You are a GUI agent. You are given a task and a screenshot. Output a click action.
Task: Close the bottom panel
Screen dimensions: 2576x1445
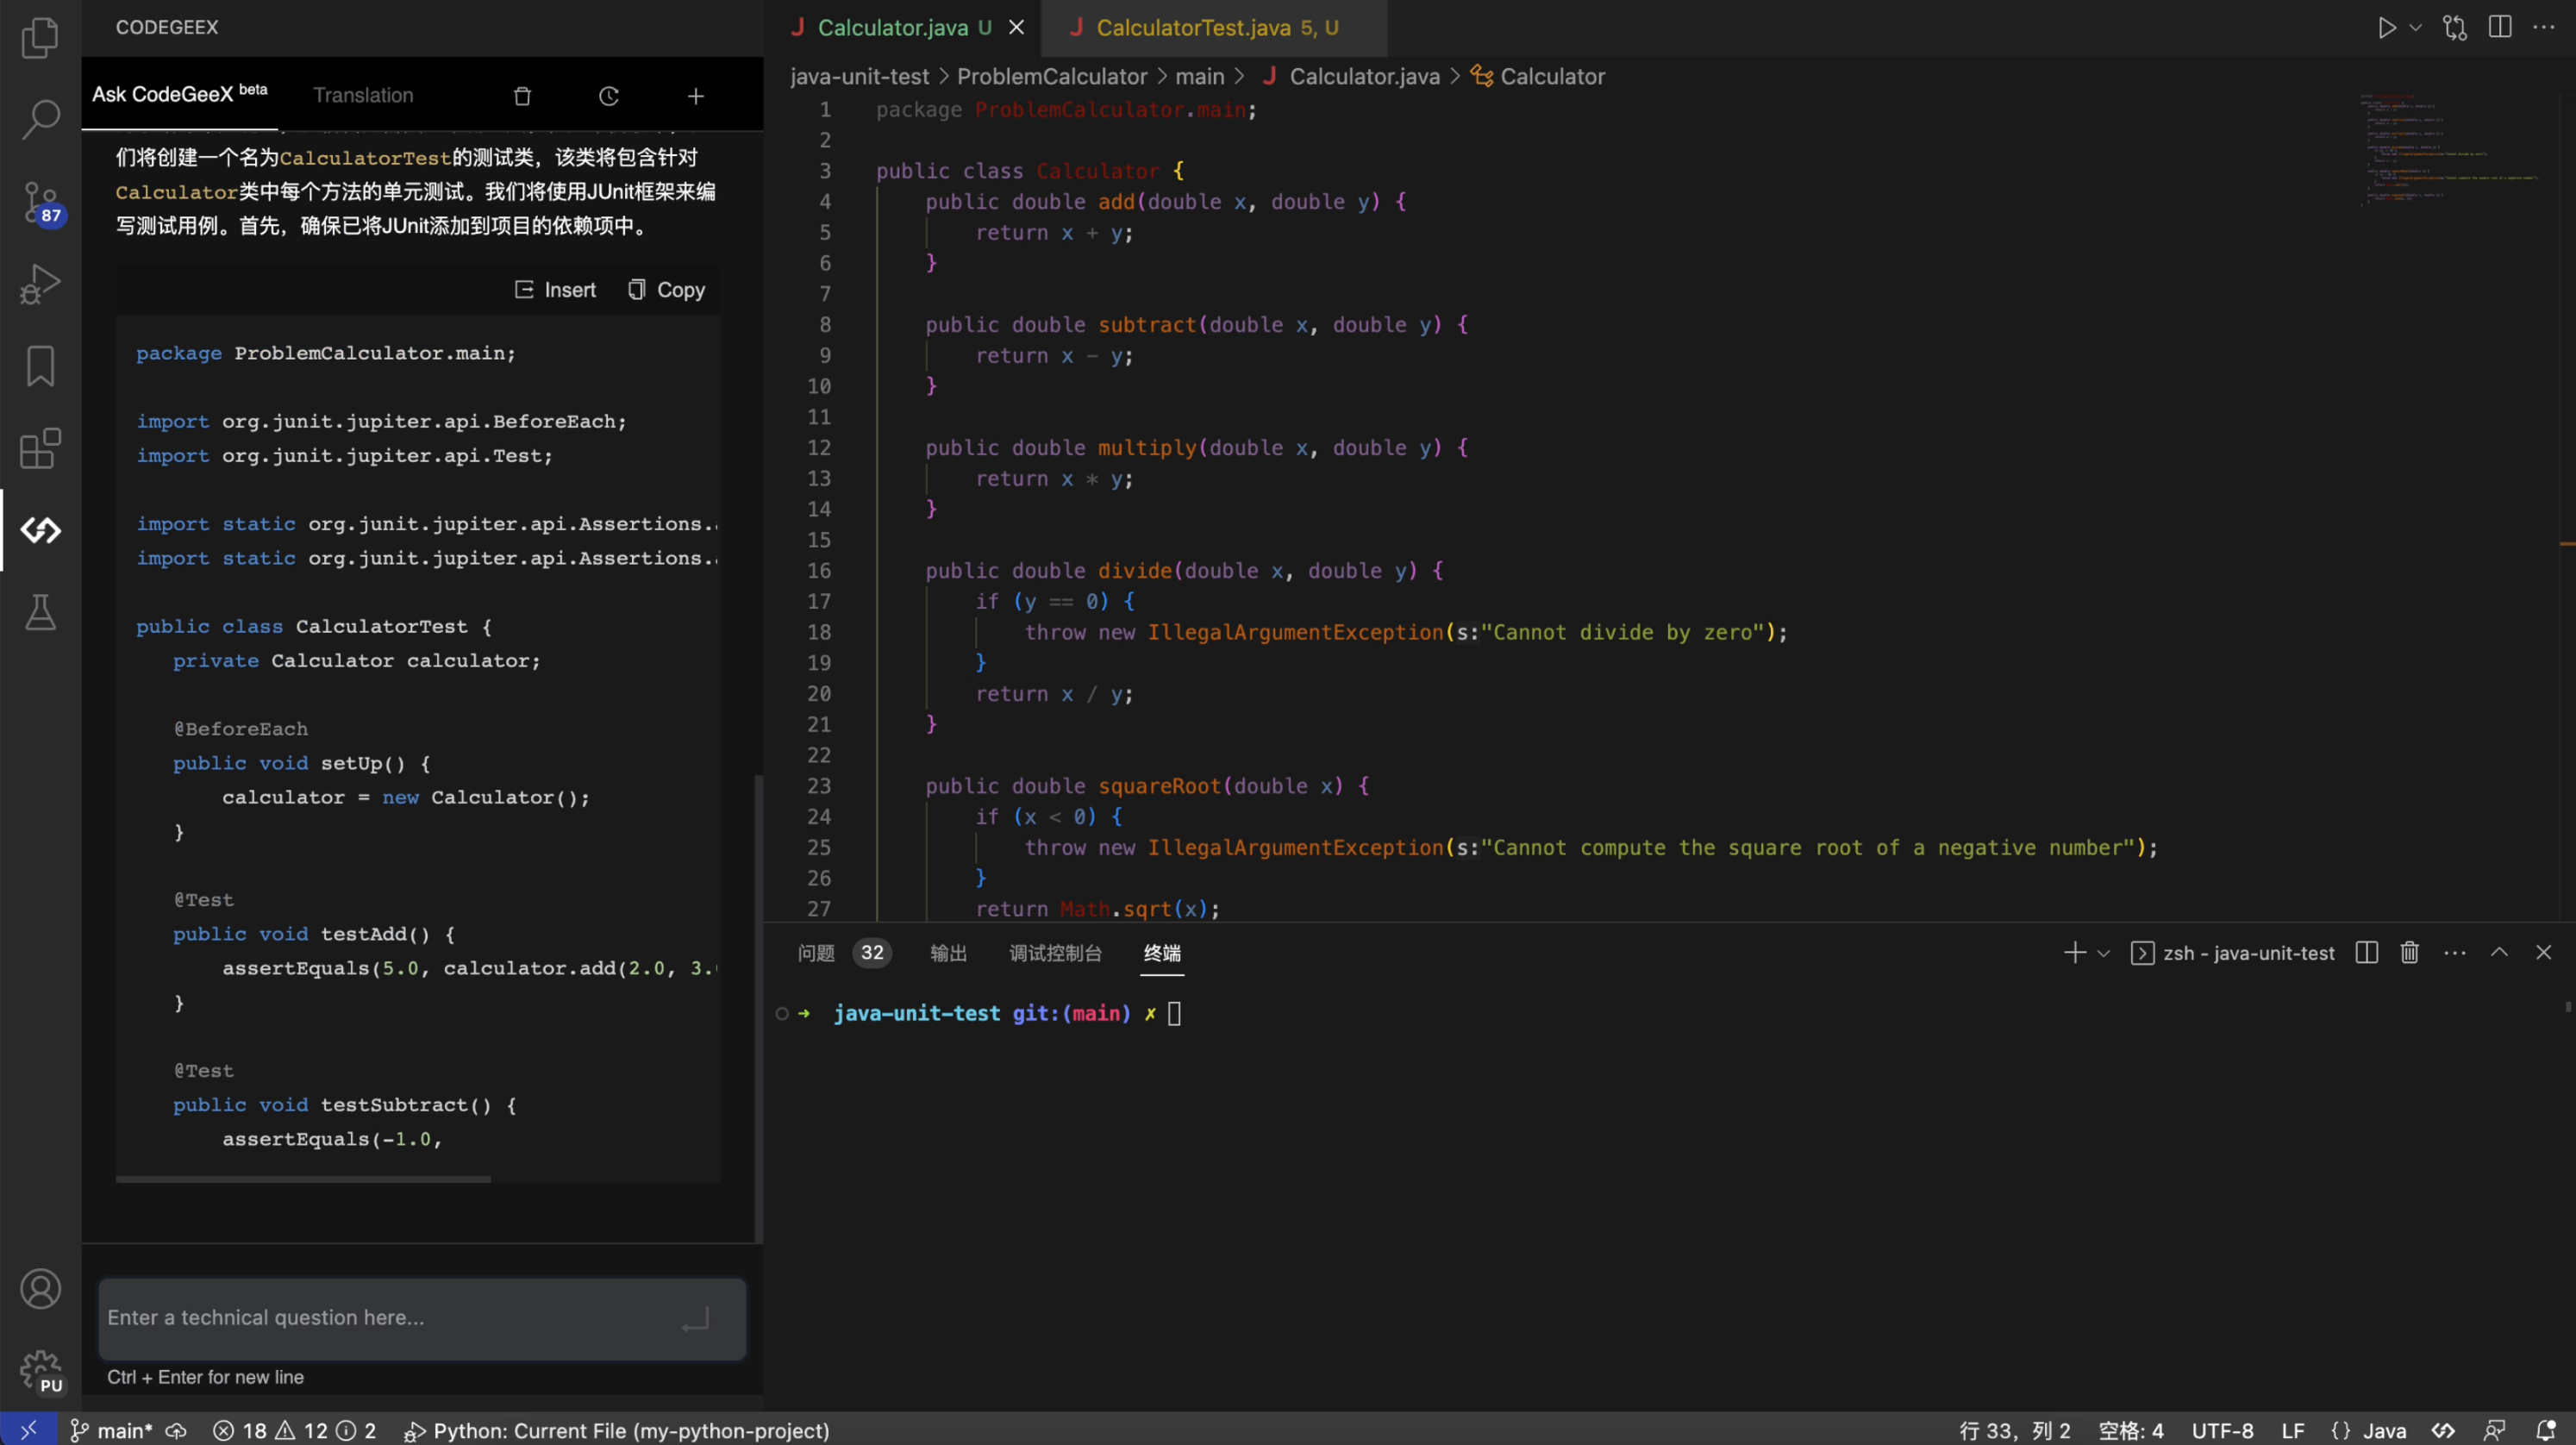click(2544, 953)
